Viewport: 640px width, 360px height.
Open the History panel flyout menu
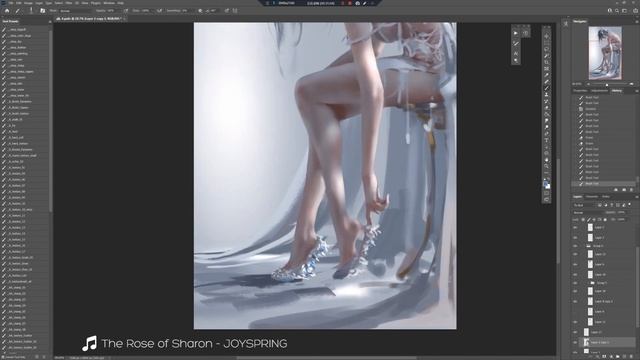(637, 91)
